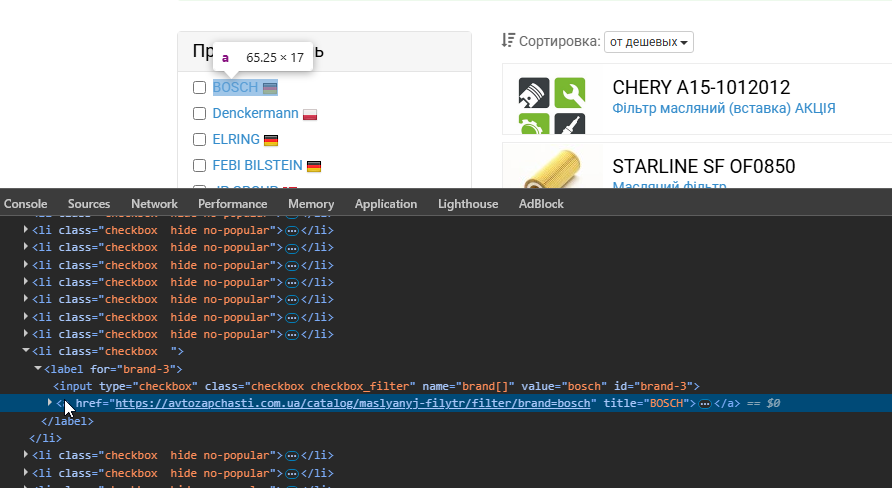Follow the FEBI BILSTEIN brand link
892x488 pixels.
pyautogui.click(x=258, y=166)
